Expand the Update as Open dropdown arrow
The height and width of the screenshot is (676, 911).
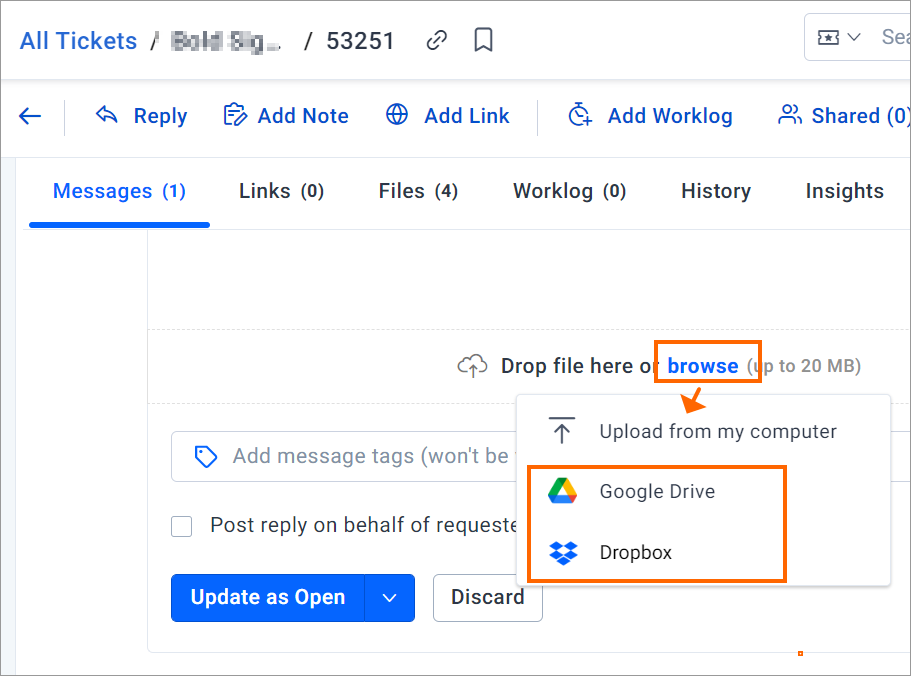[390, 598]
